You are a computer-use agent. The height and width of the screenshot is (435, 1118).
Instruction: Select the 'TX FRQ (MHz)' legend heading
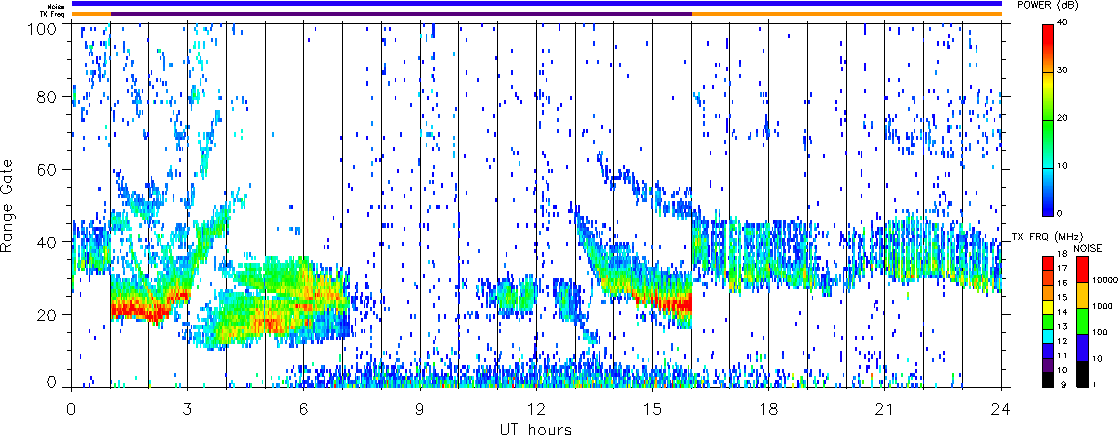(1048, 236)
